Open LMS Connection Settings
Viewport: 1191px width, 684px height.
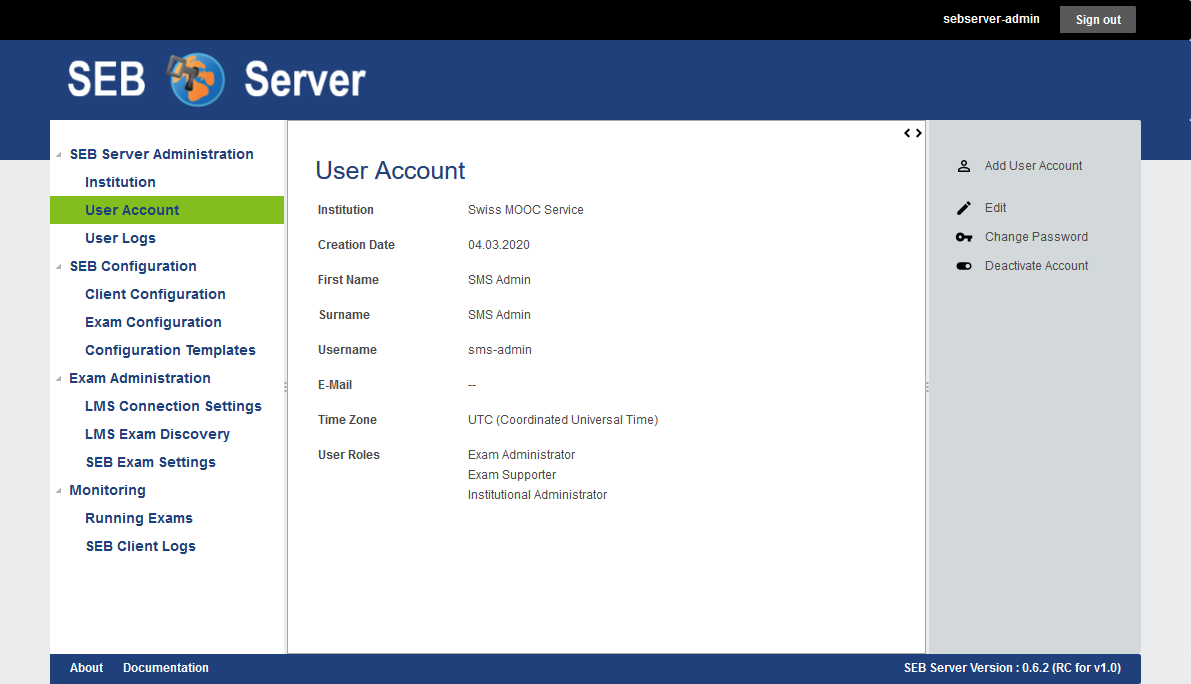tap(173, 406)
